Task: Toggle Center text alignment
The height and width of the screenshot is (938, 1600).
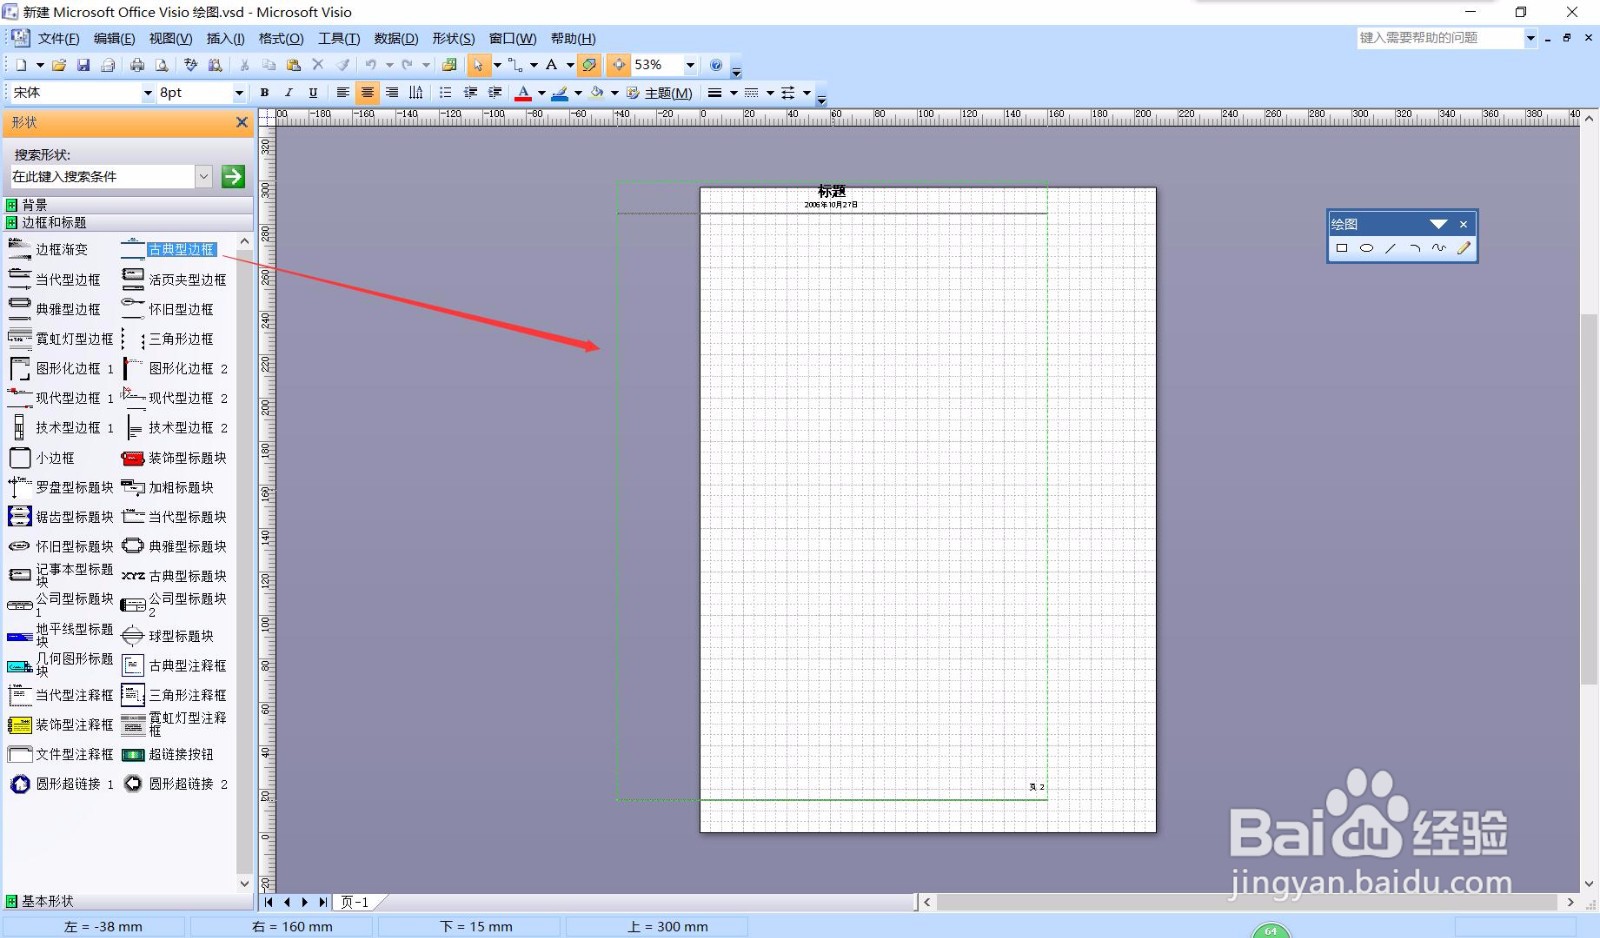Action: coord(367,93)
